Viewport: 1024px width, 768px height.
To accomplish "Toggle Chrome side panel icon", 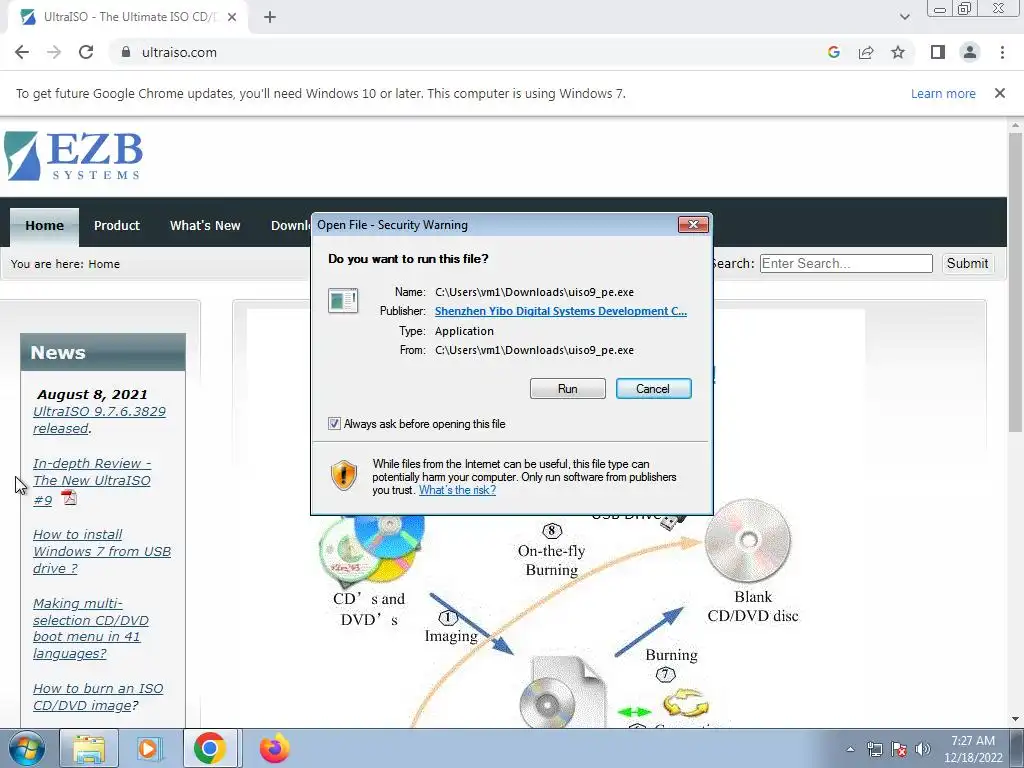I will 938,52.
